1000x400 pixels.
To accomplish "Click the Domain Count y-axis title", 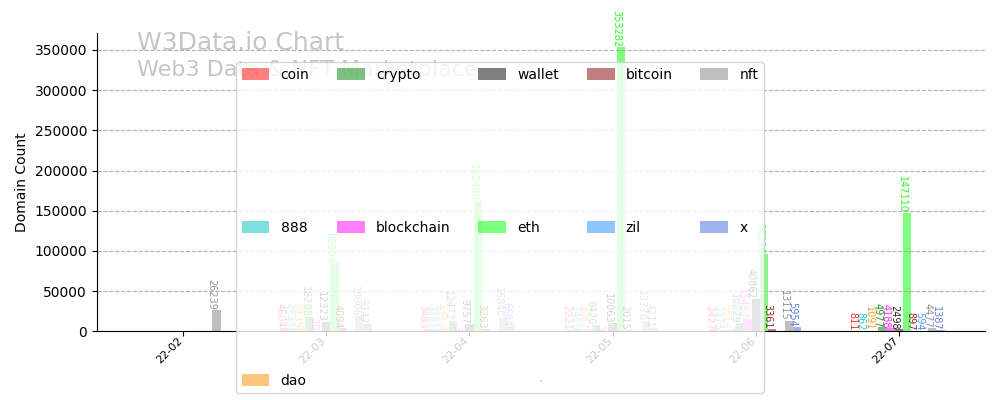I will click(21, 182).
